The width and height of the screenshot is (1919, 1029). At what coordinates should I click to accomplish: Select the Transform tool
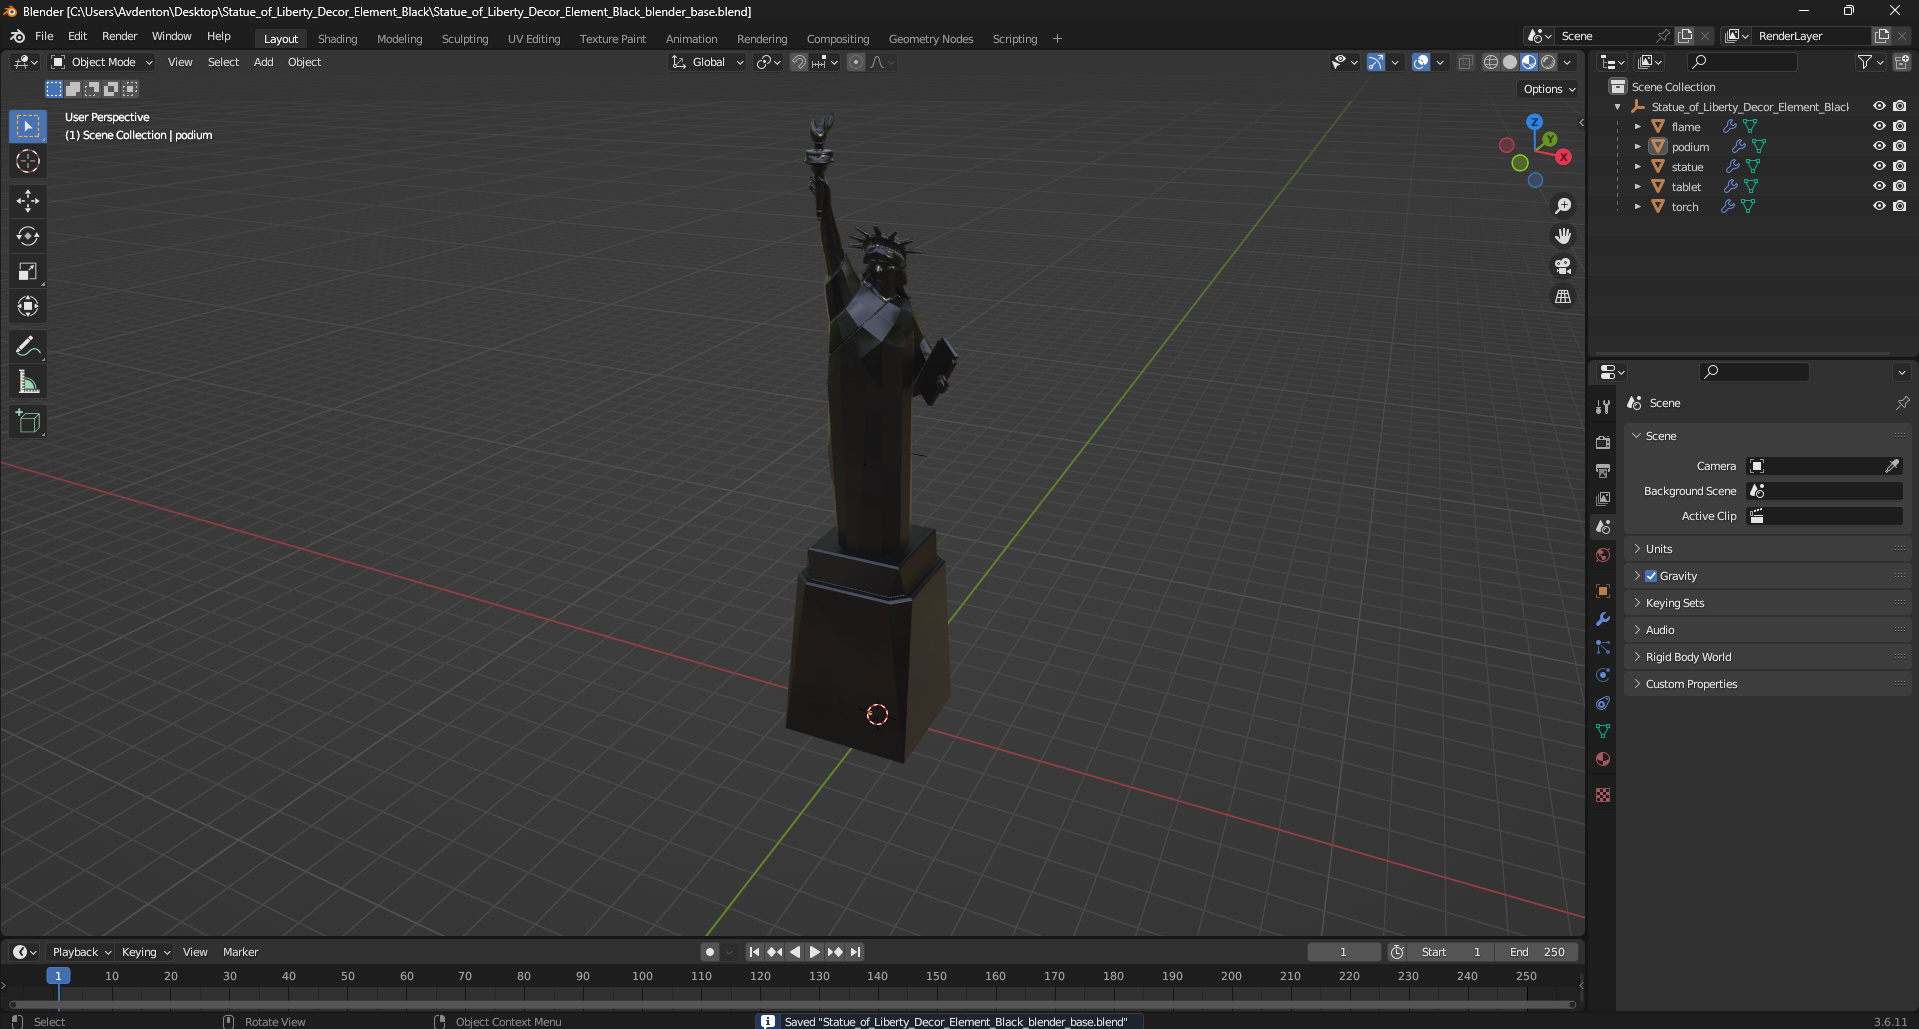tap(28, 306)
